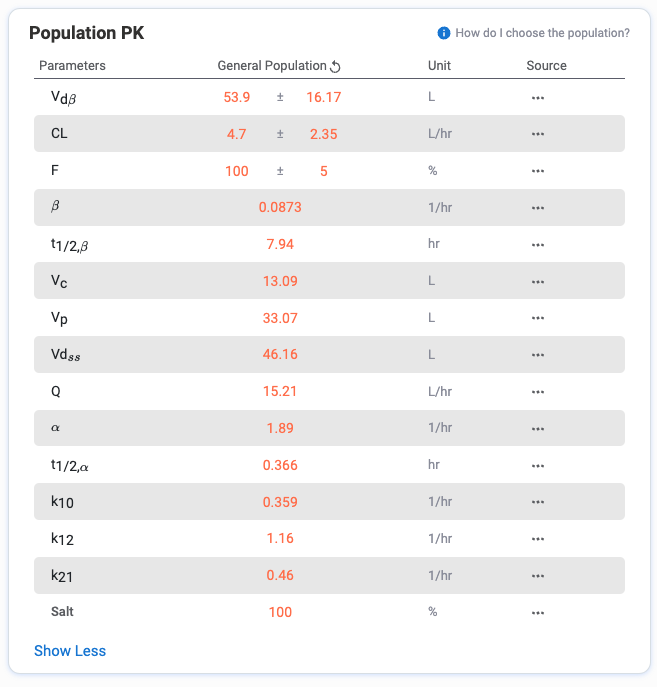657x687 pixels.
Task: Edit the CL mean value 4.7
Action: [237, 134]
